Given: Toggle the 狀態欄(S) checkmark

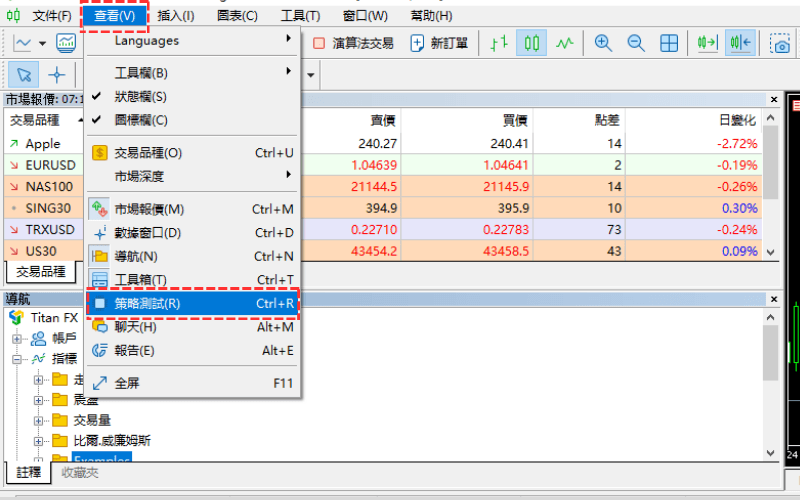Looking at the screenshot, I should 192,96.
